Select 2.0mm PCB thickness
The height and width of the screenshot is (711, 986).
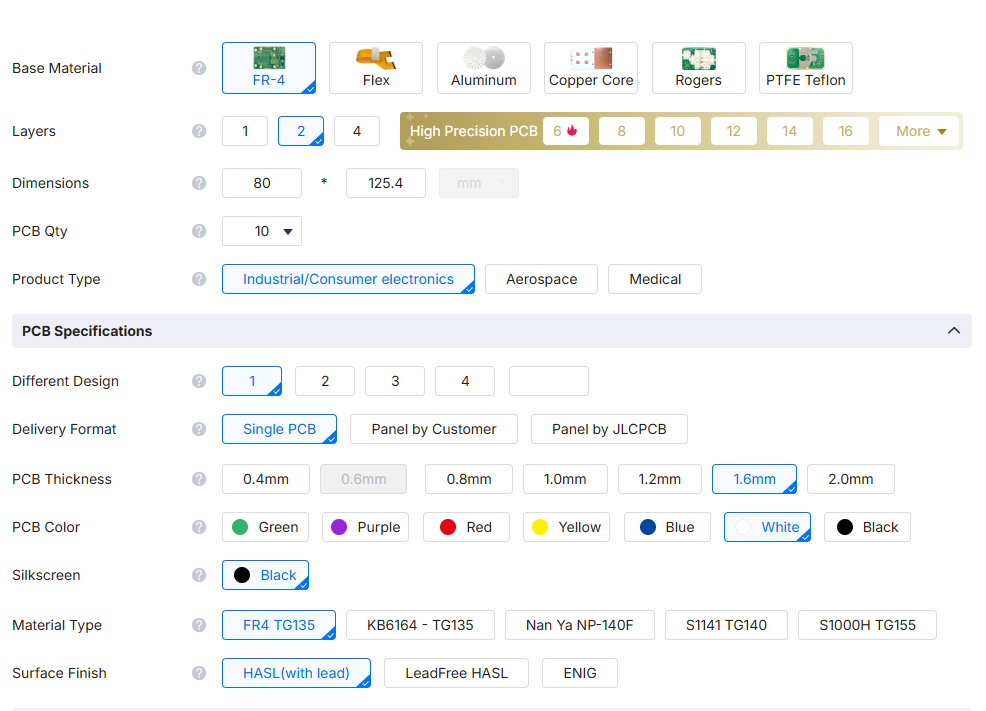[850, 479]
